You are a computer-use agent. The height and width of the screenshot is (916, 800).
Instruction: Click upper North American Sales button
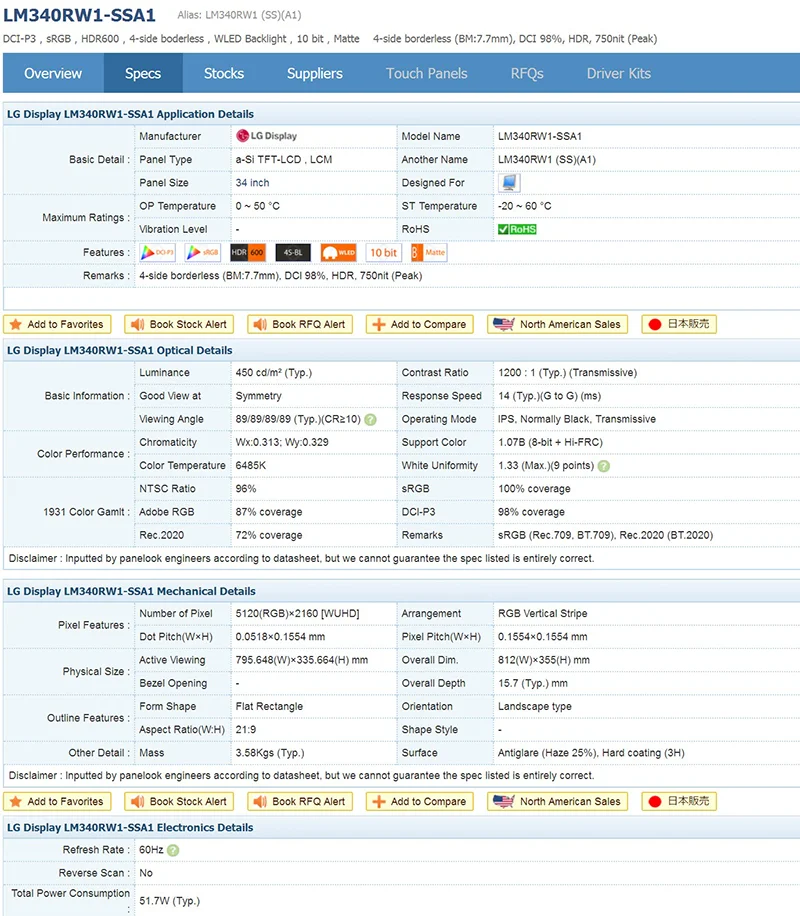(x=557, y=324)
